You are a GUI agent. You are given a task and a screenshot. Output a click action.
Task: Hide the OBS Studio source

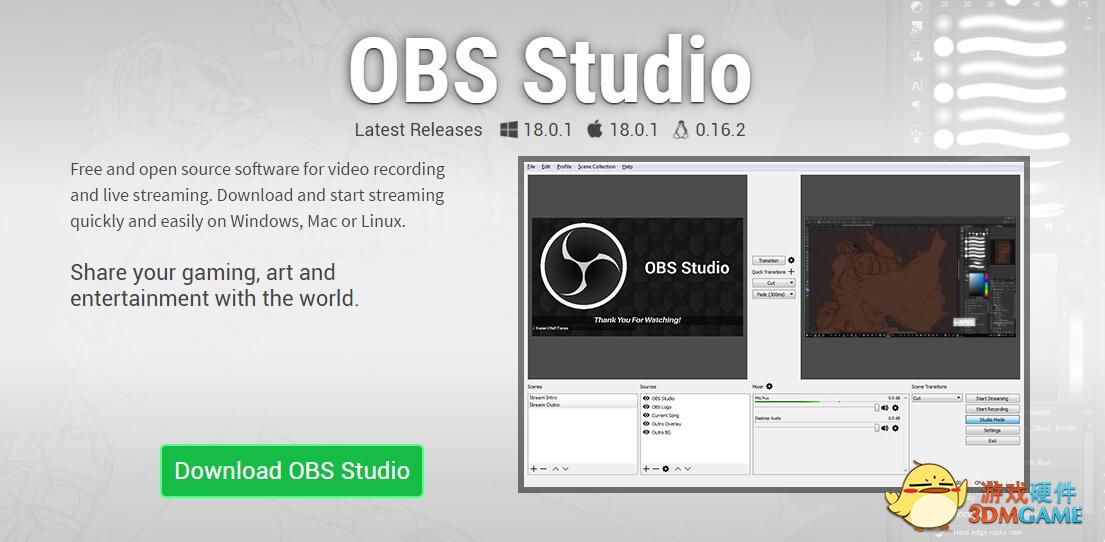tap(646, 399)
